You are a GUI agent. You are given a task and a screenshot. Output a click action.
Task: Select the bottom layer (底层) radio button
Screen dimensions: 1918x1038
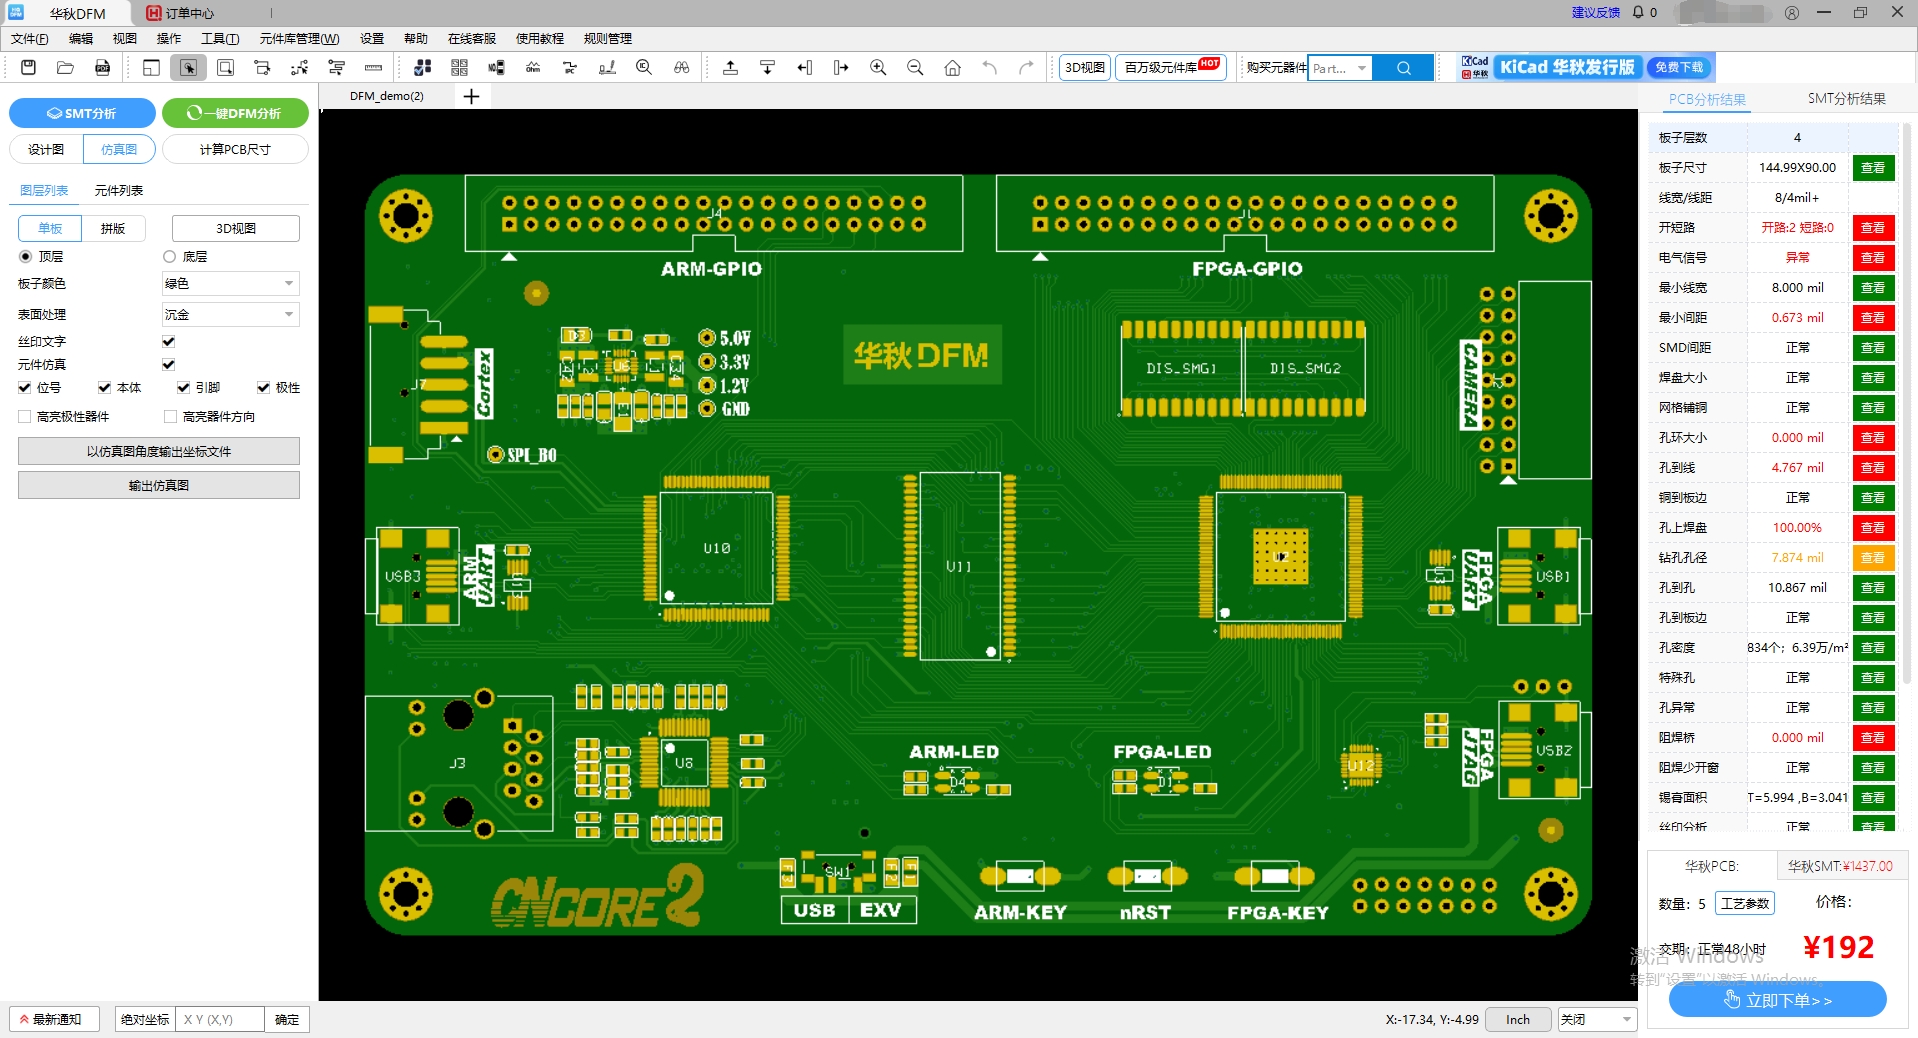[x=169, y=257]
